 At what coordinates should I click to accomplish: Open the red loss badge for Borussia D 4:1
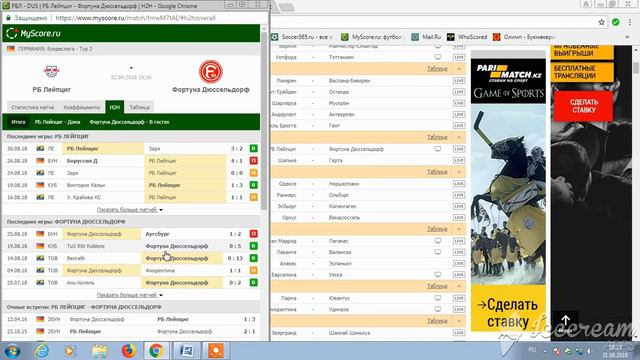pos(253,161)
